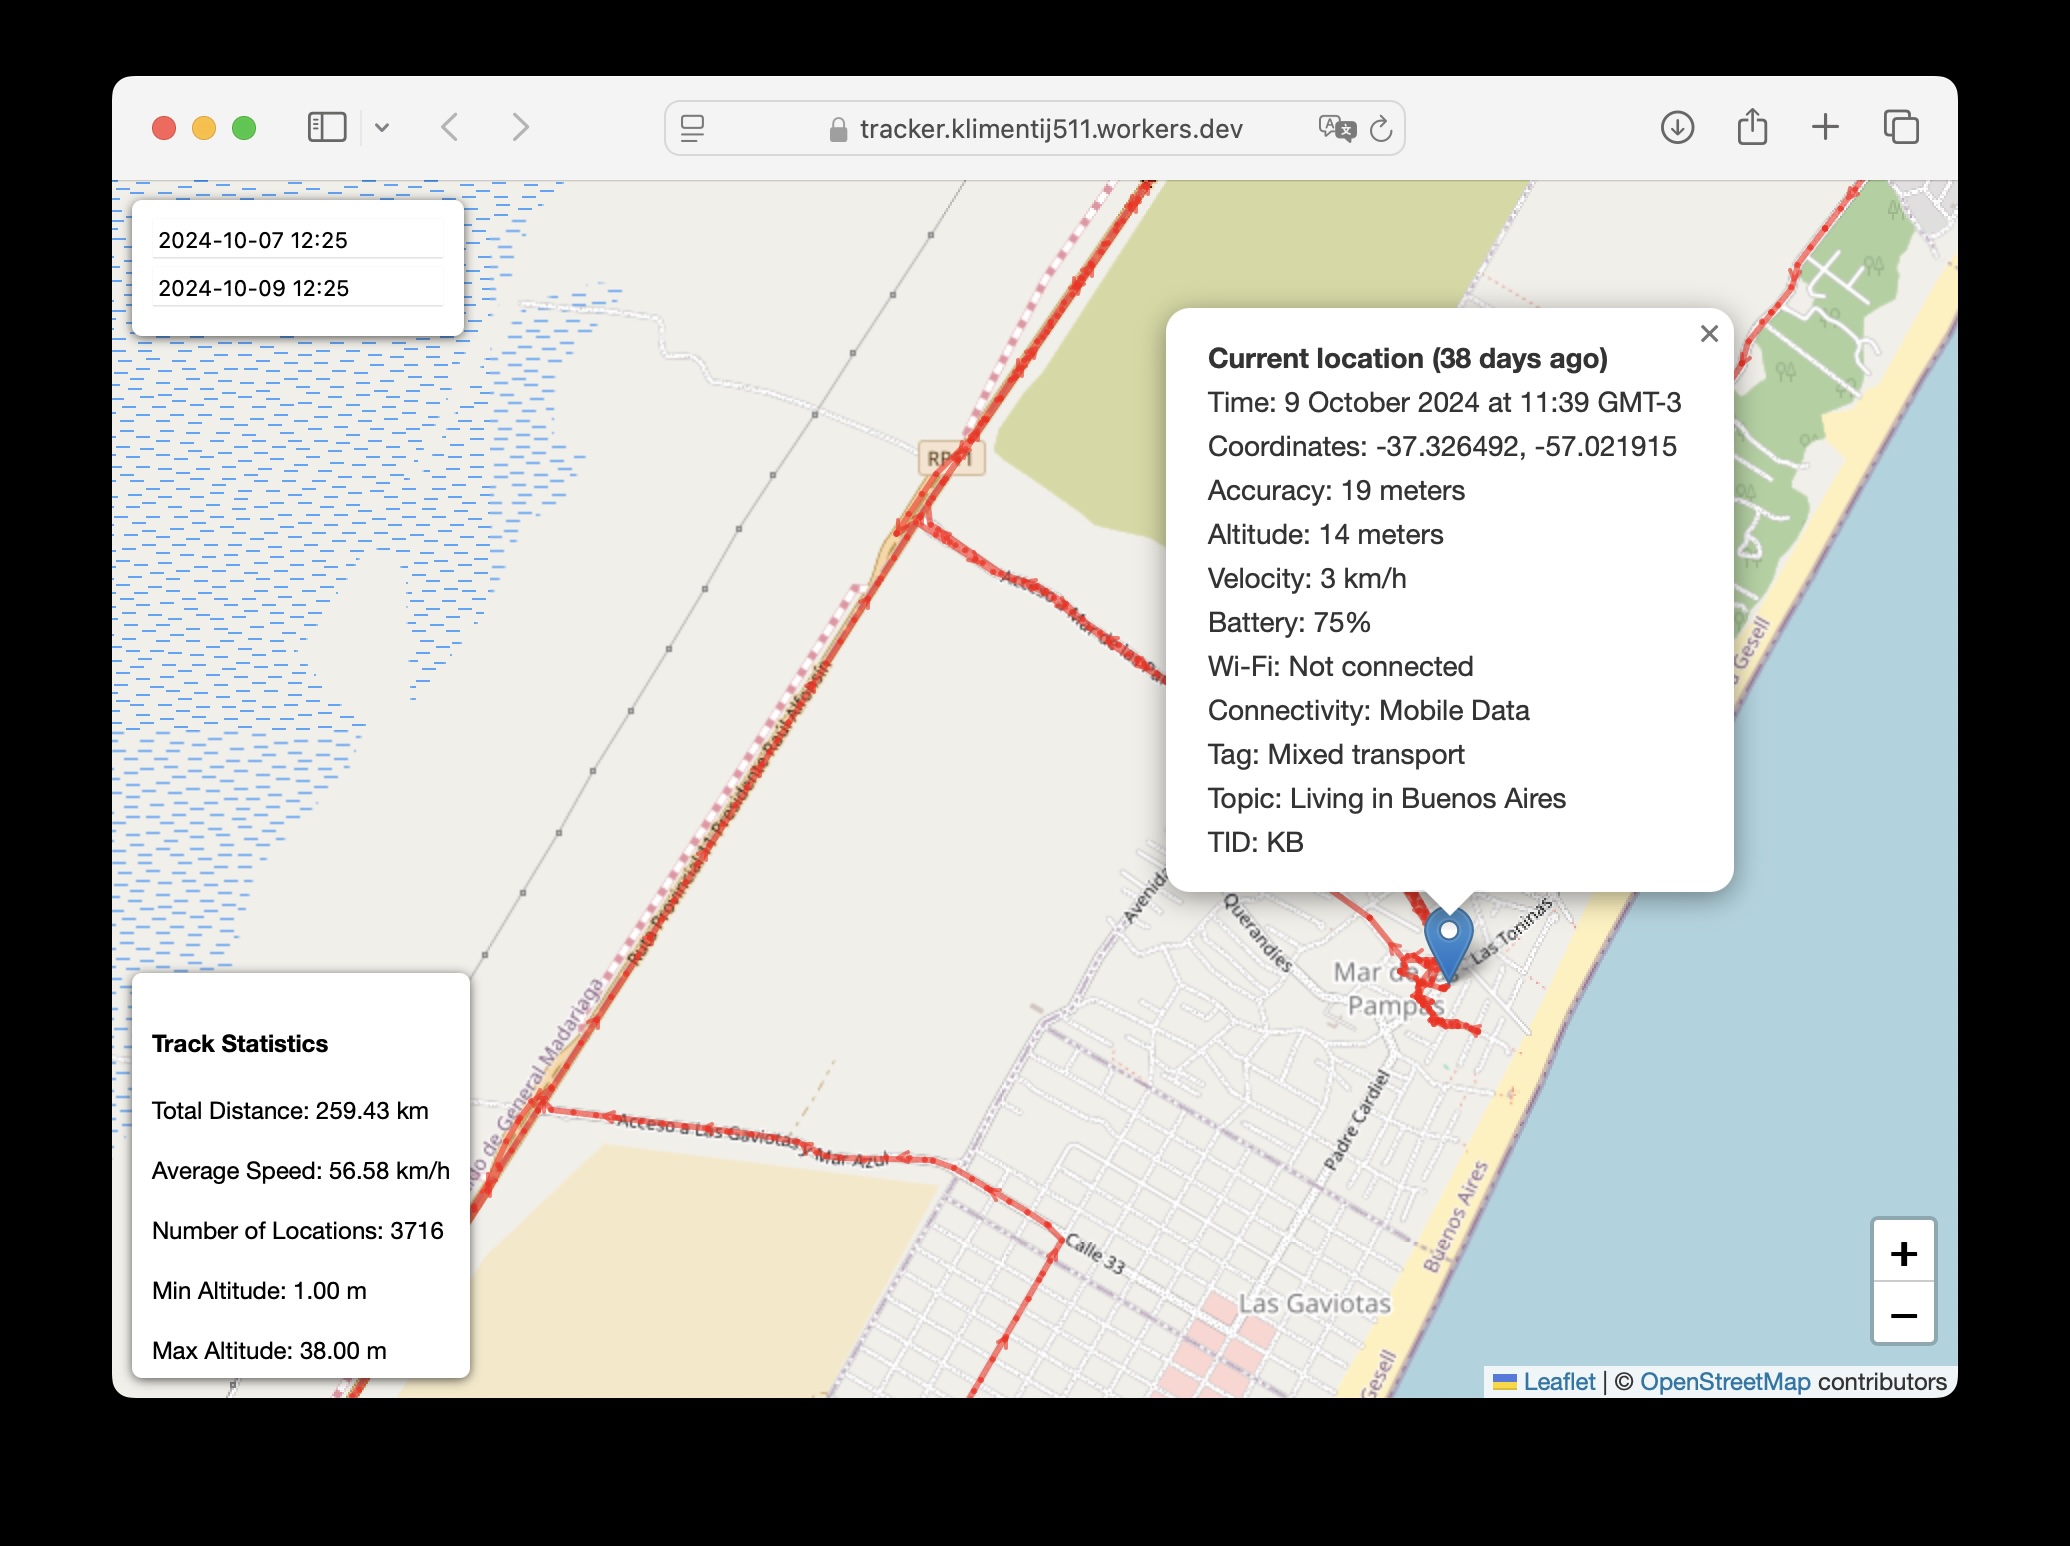Close the Safari window
Screen dimensions: 2070x1546
point(164,128)
